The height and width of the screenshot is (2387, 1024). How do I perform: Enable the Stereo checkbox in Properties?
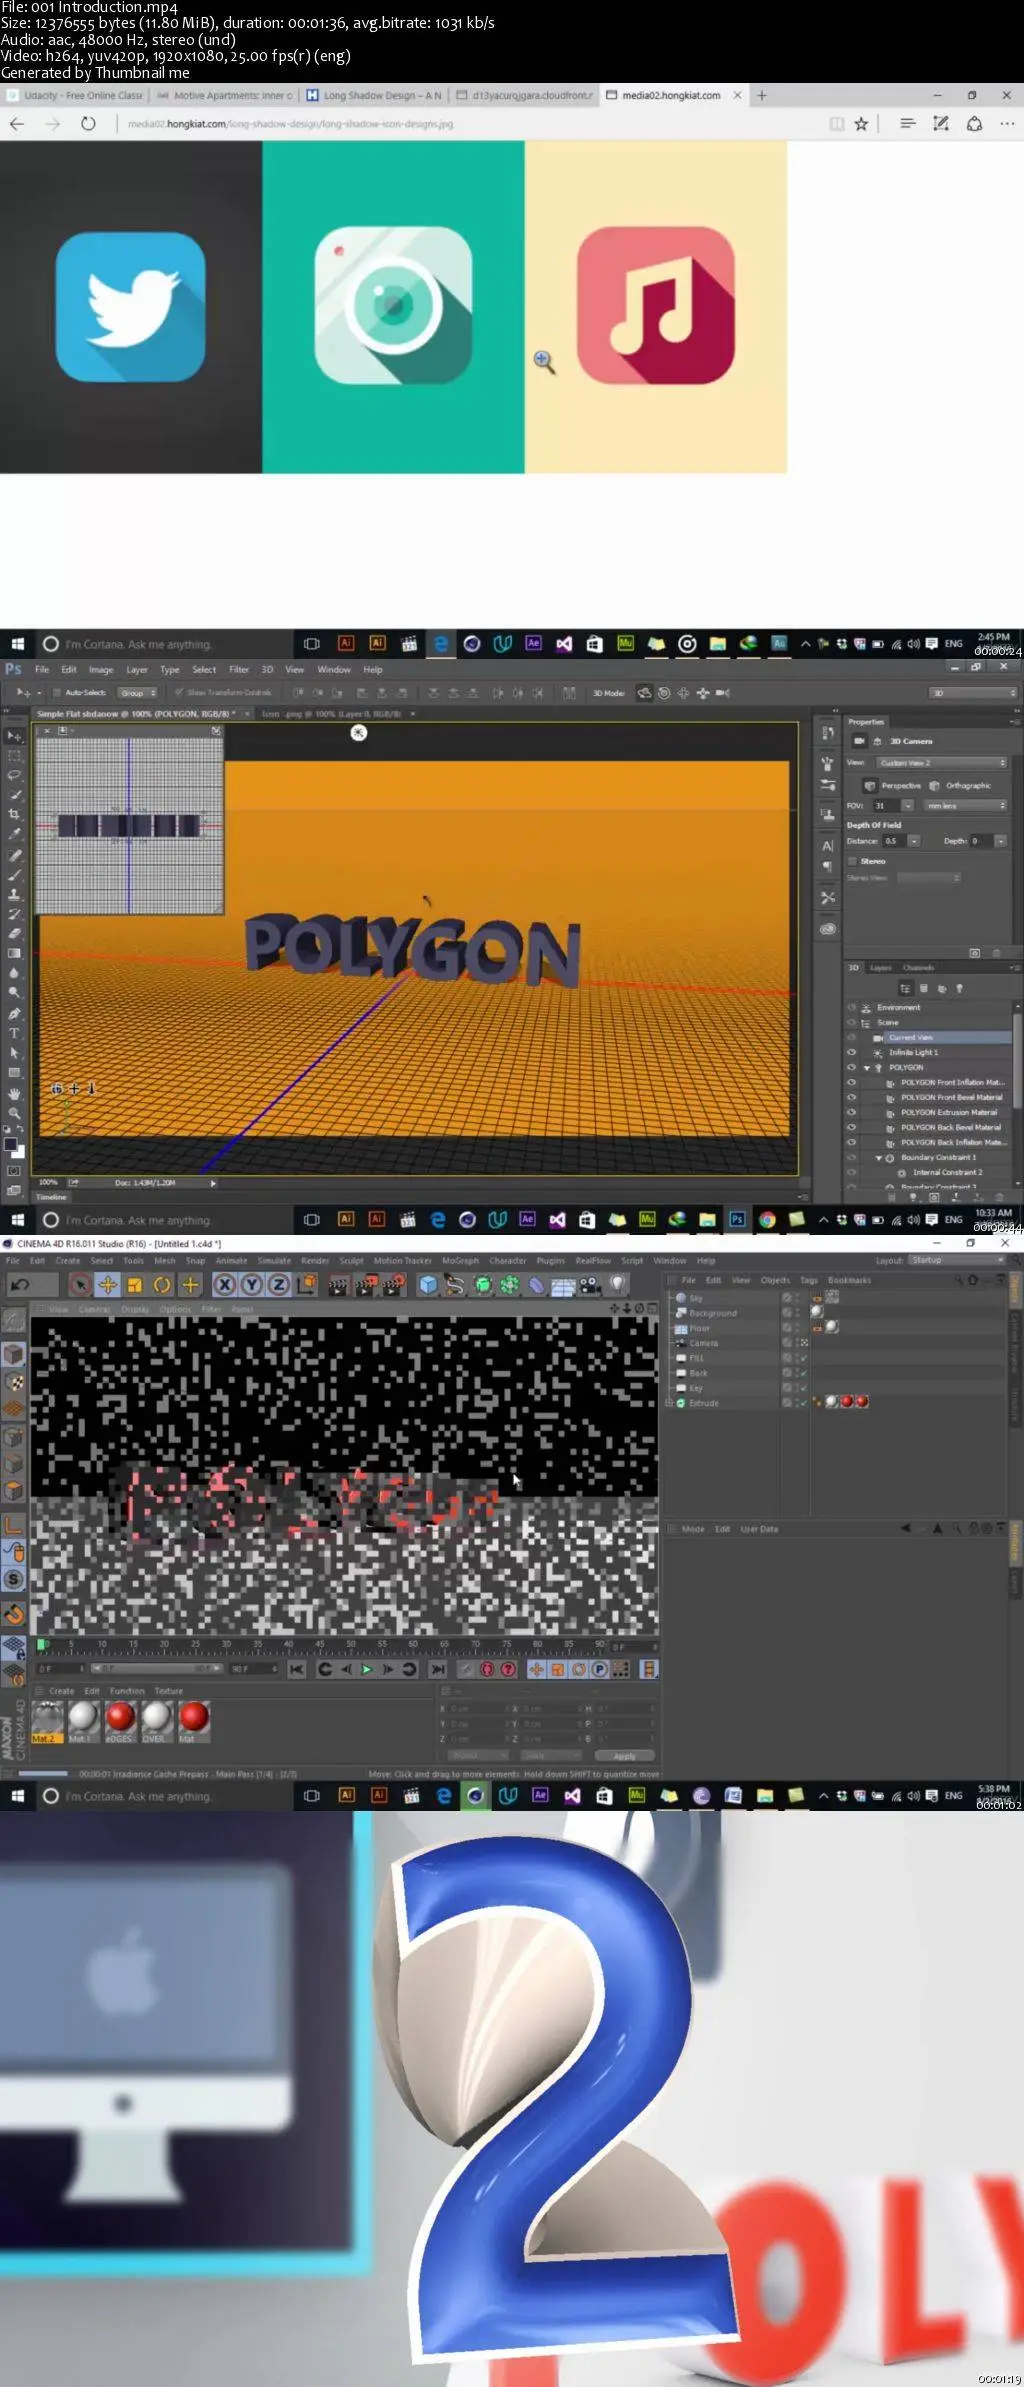853,861
